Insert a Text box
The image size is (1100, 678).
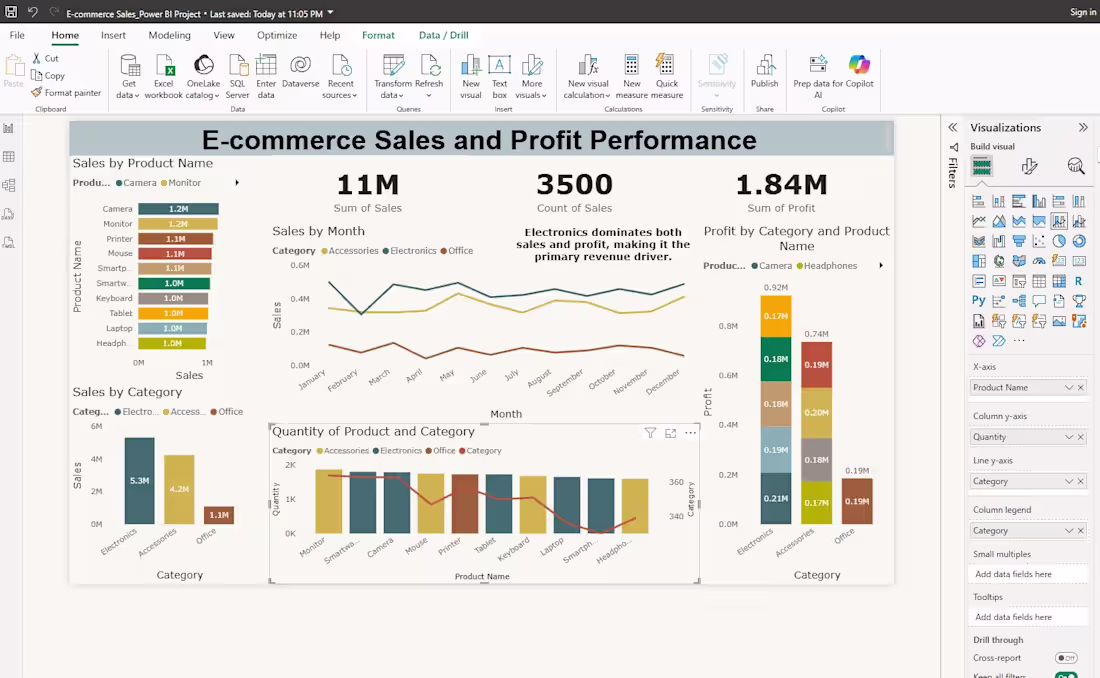[499, 77]
